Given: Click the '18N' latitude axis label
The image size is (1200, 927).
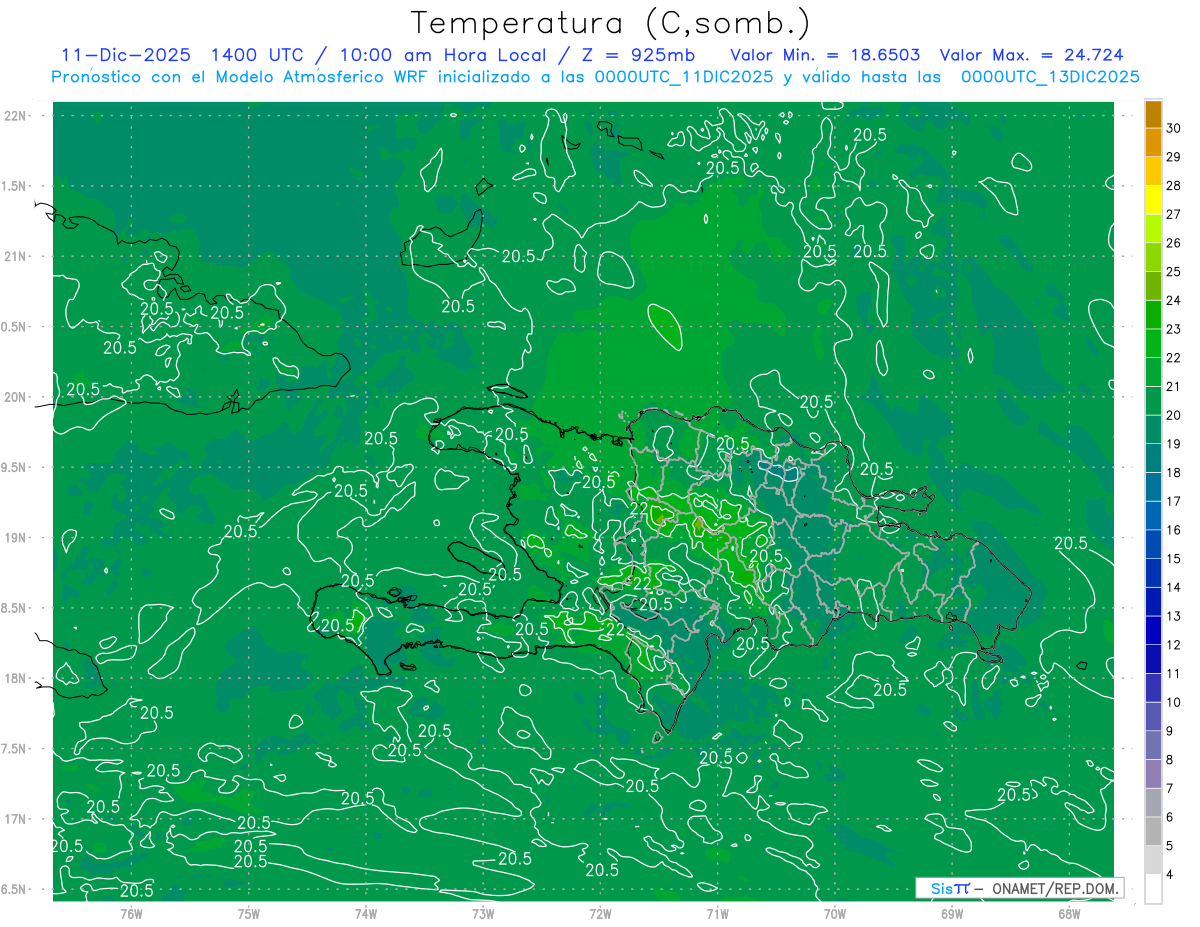Looking at the screenshot, I should (16, 678).
